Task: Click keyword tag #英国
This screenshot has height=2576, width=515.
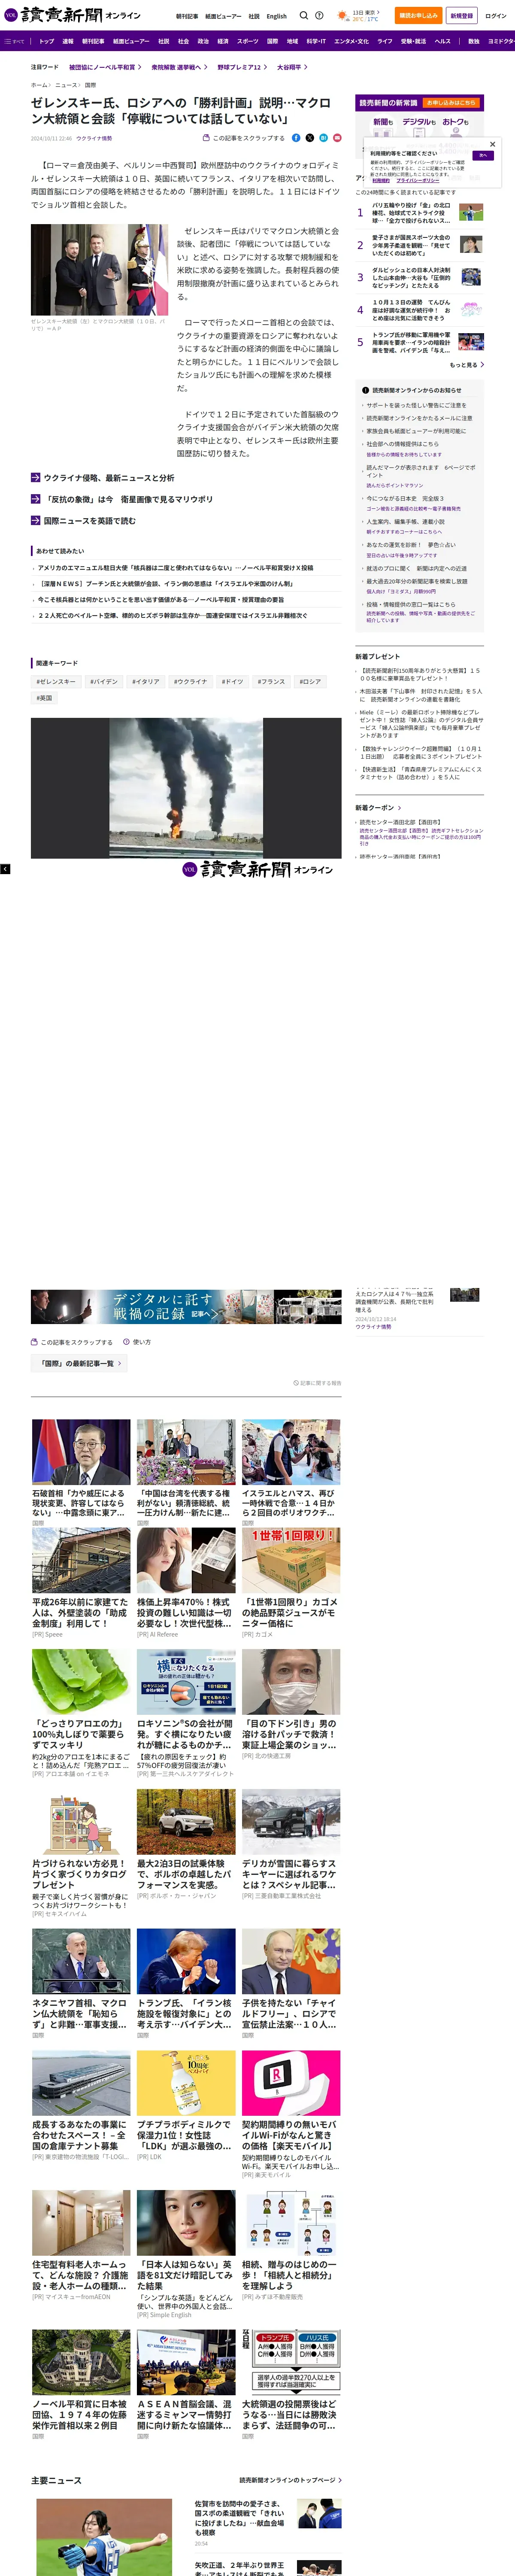Action: (x=44, y=698)
